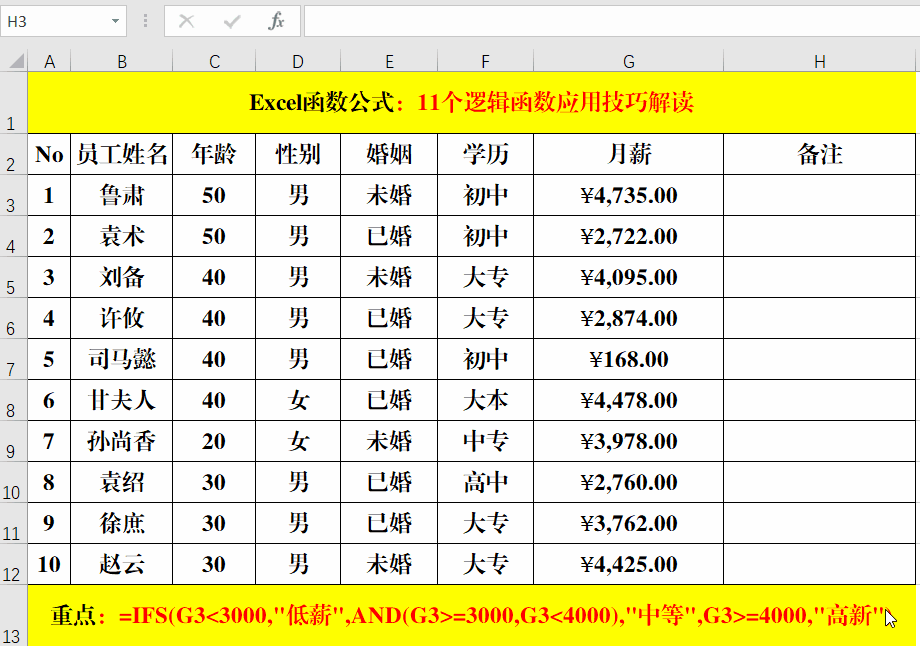
Task: Click salary cell ¥4,095.00
Action: click(628, 278)
